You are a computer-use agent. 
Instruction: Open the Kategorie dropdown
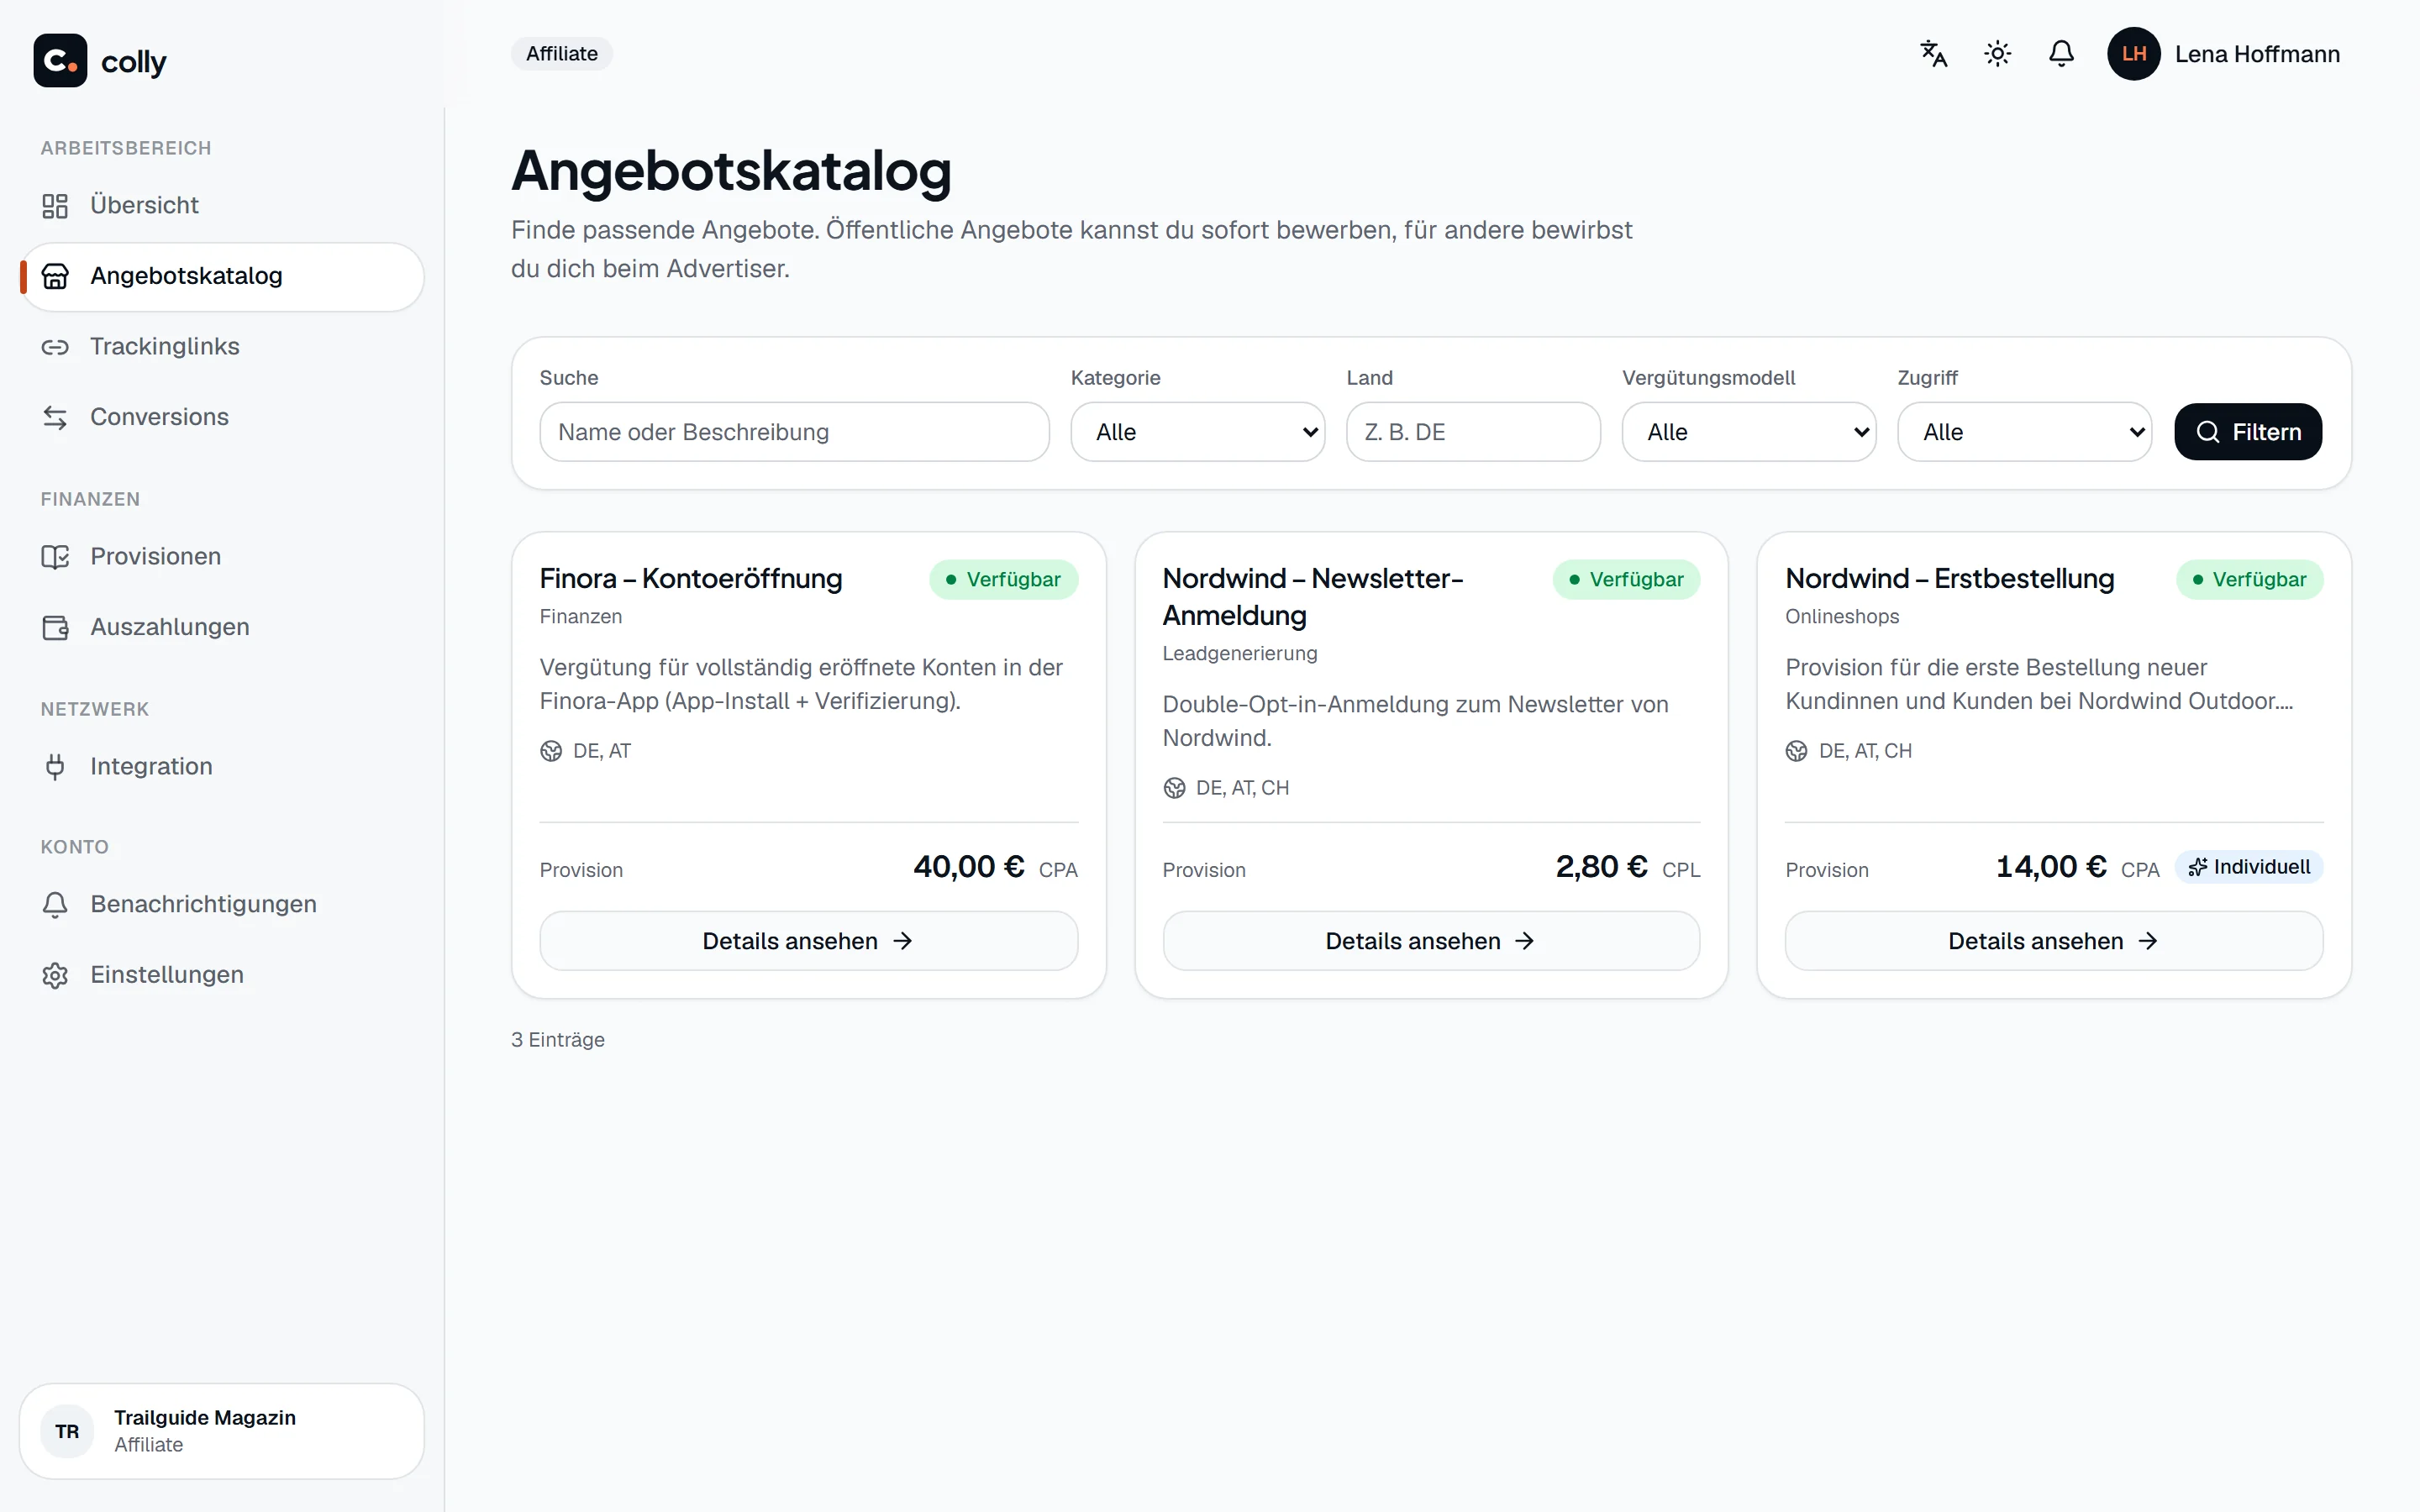pyautogui.click(x=1198, y=432)
